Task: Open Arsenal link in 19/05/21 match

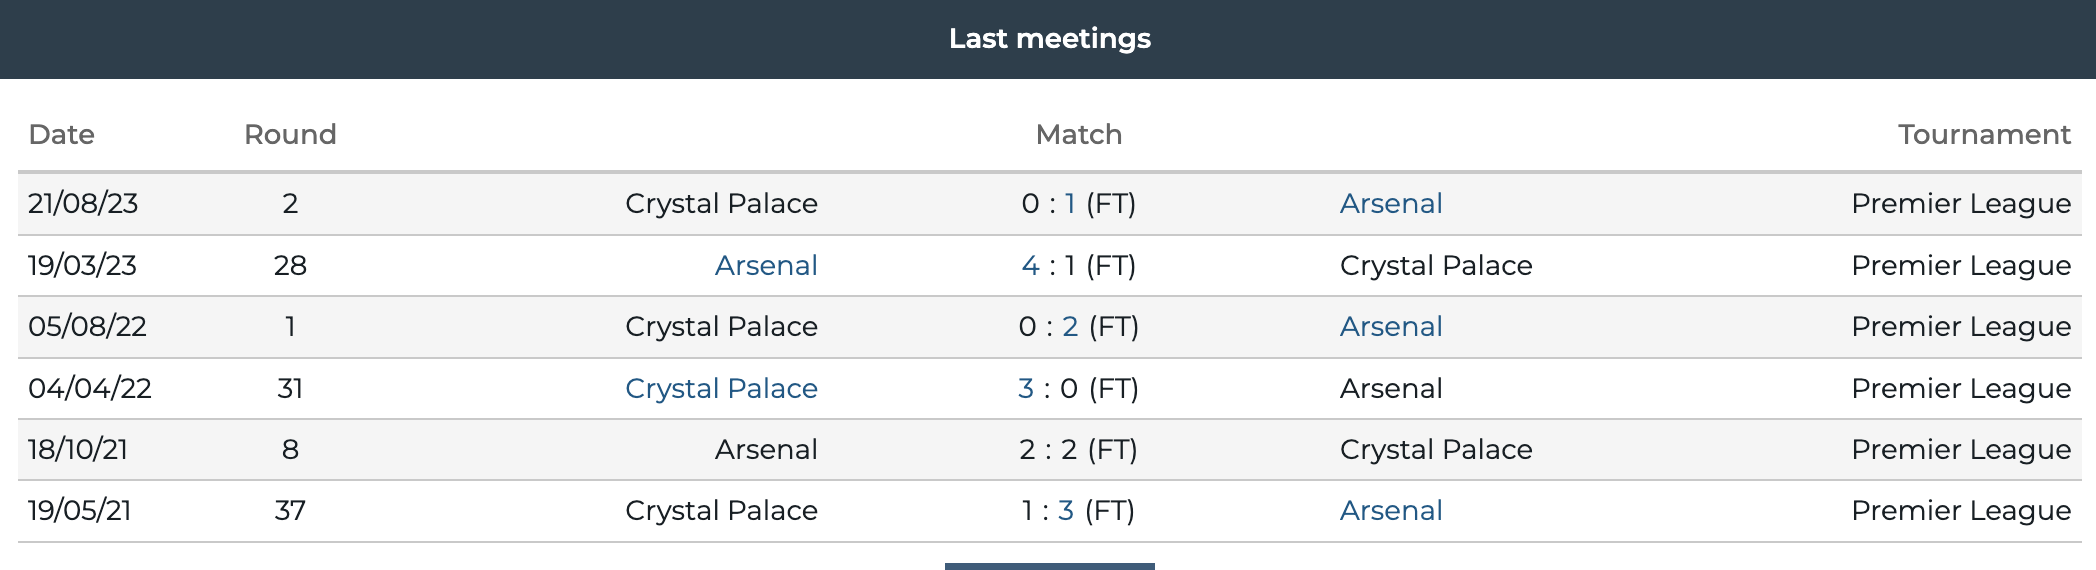Action: point(1391,510)
